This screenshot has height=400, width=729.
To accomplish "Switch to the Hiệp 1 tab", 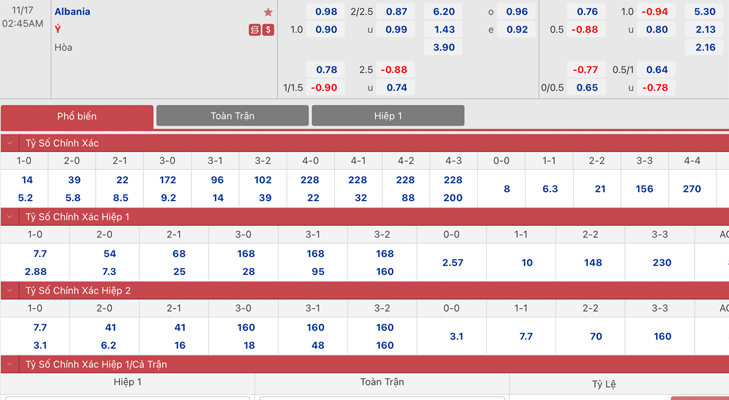I will (x=388, y=116).
